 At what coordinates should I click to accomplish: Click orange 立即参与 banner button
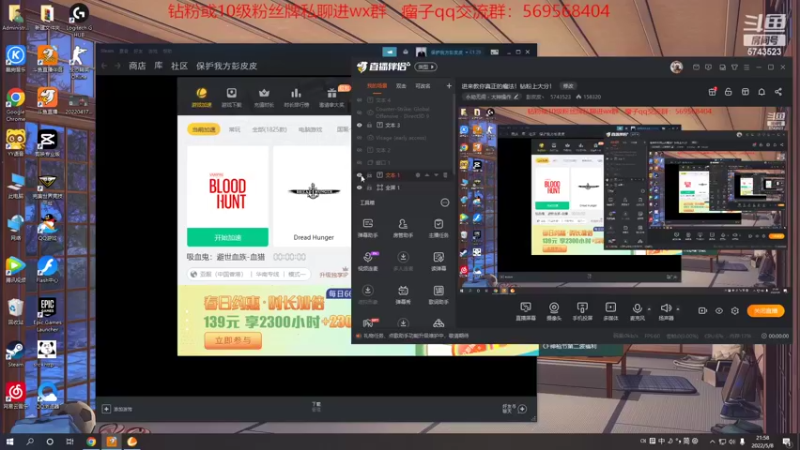point(233,340)
